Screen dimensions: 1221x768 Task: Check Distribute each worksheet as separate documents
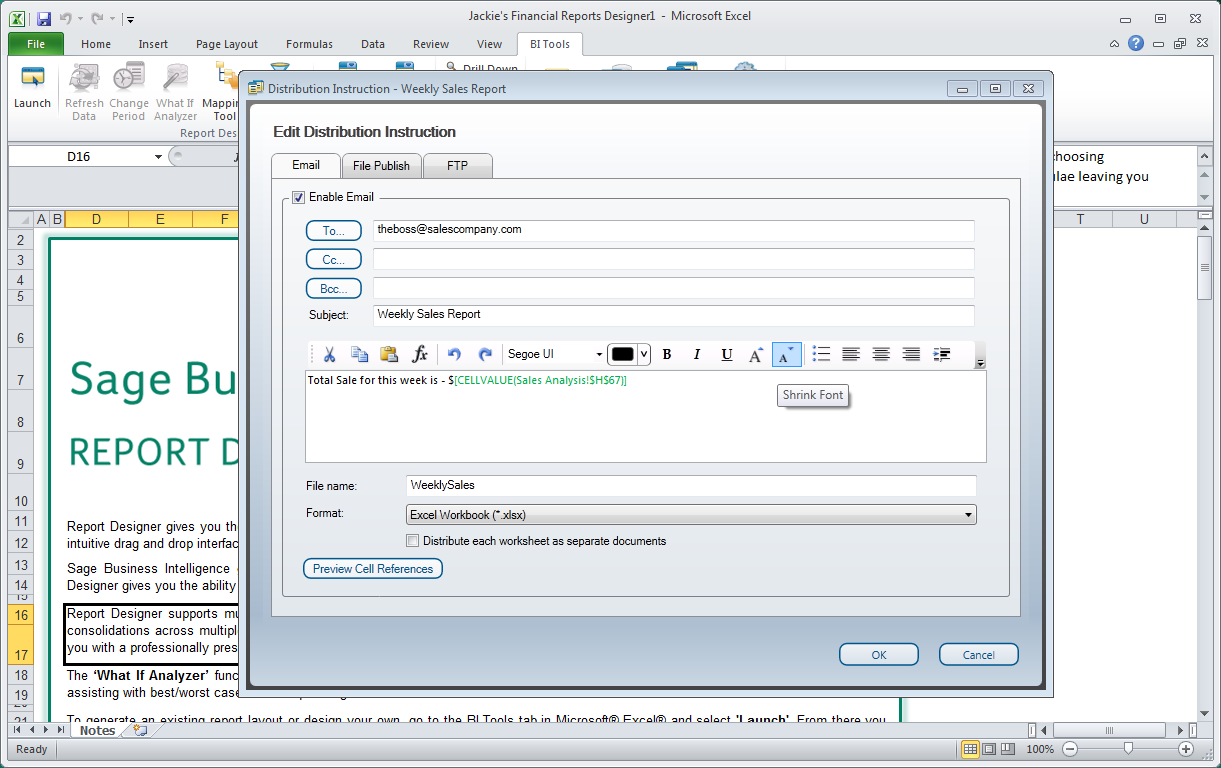pos(413,541)
